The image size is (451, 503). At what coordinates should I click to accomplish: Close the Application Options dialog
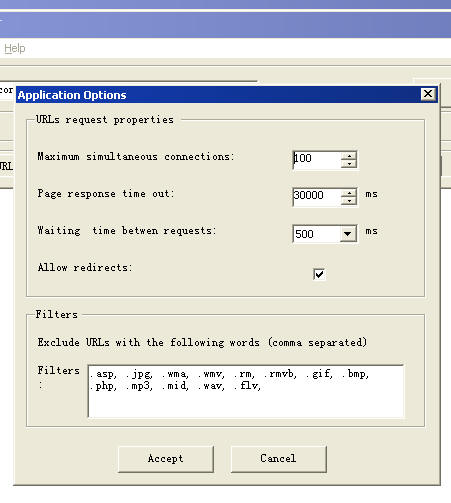(428, 94)
